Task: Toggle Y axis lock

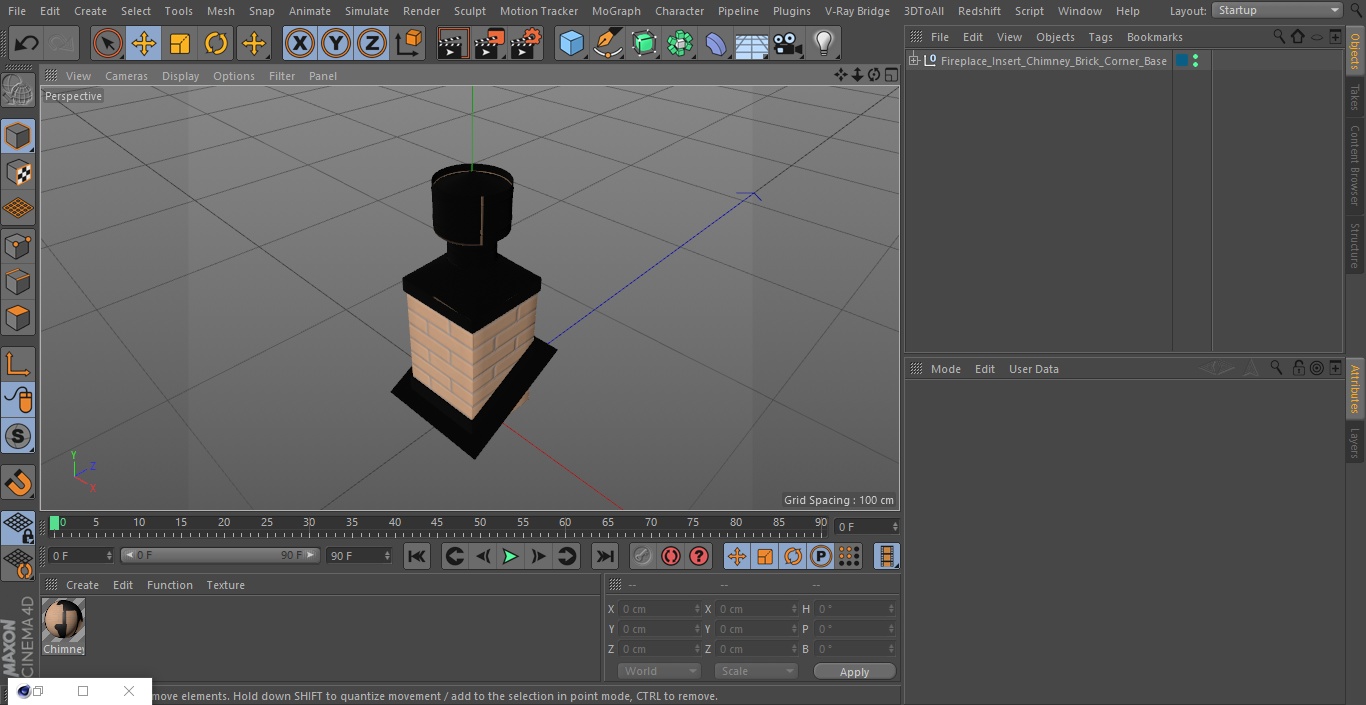Action: 336,43
